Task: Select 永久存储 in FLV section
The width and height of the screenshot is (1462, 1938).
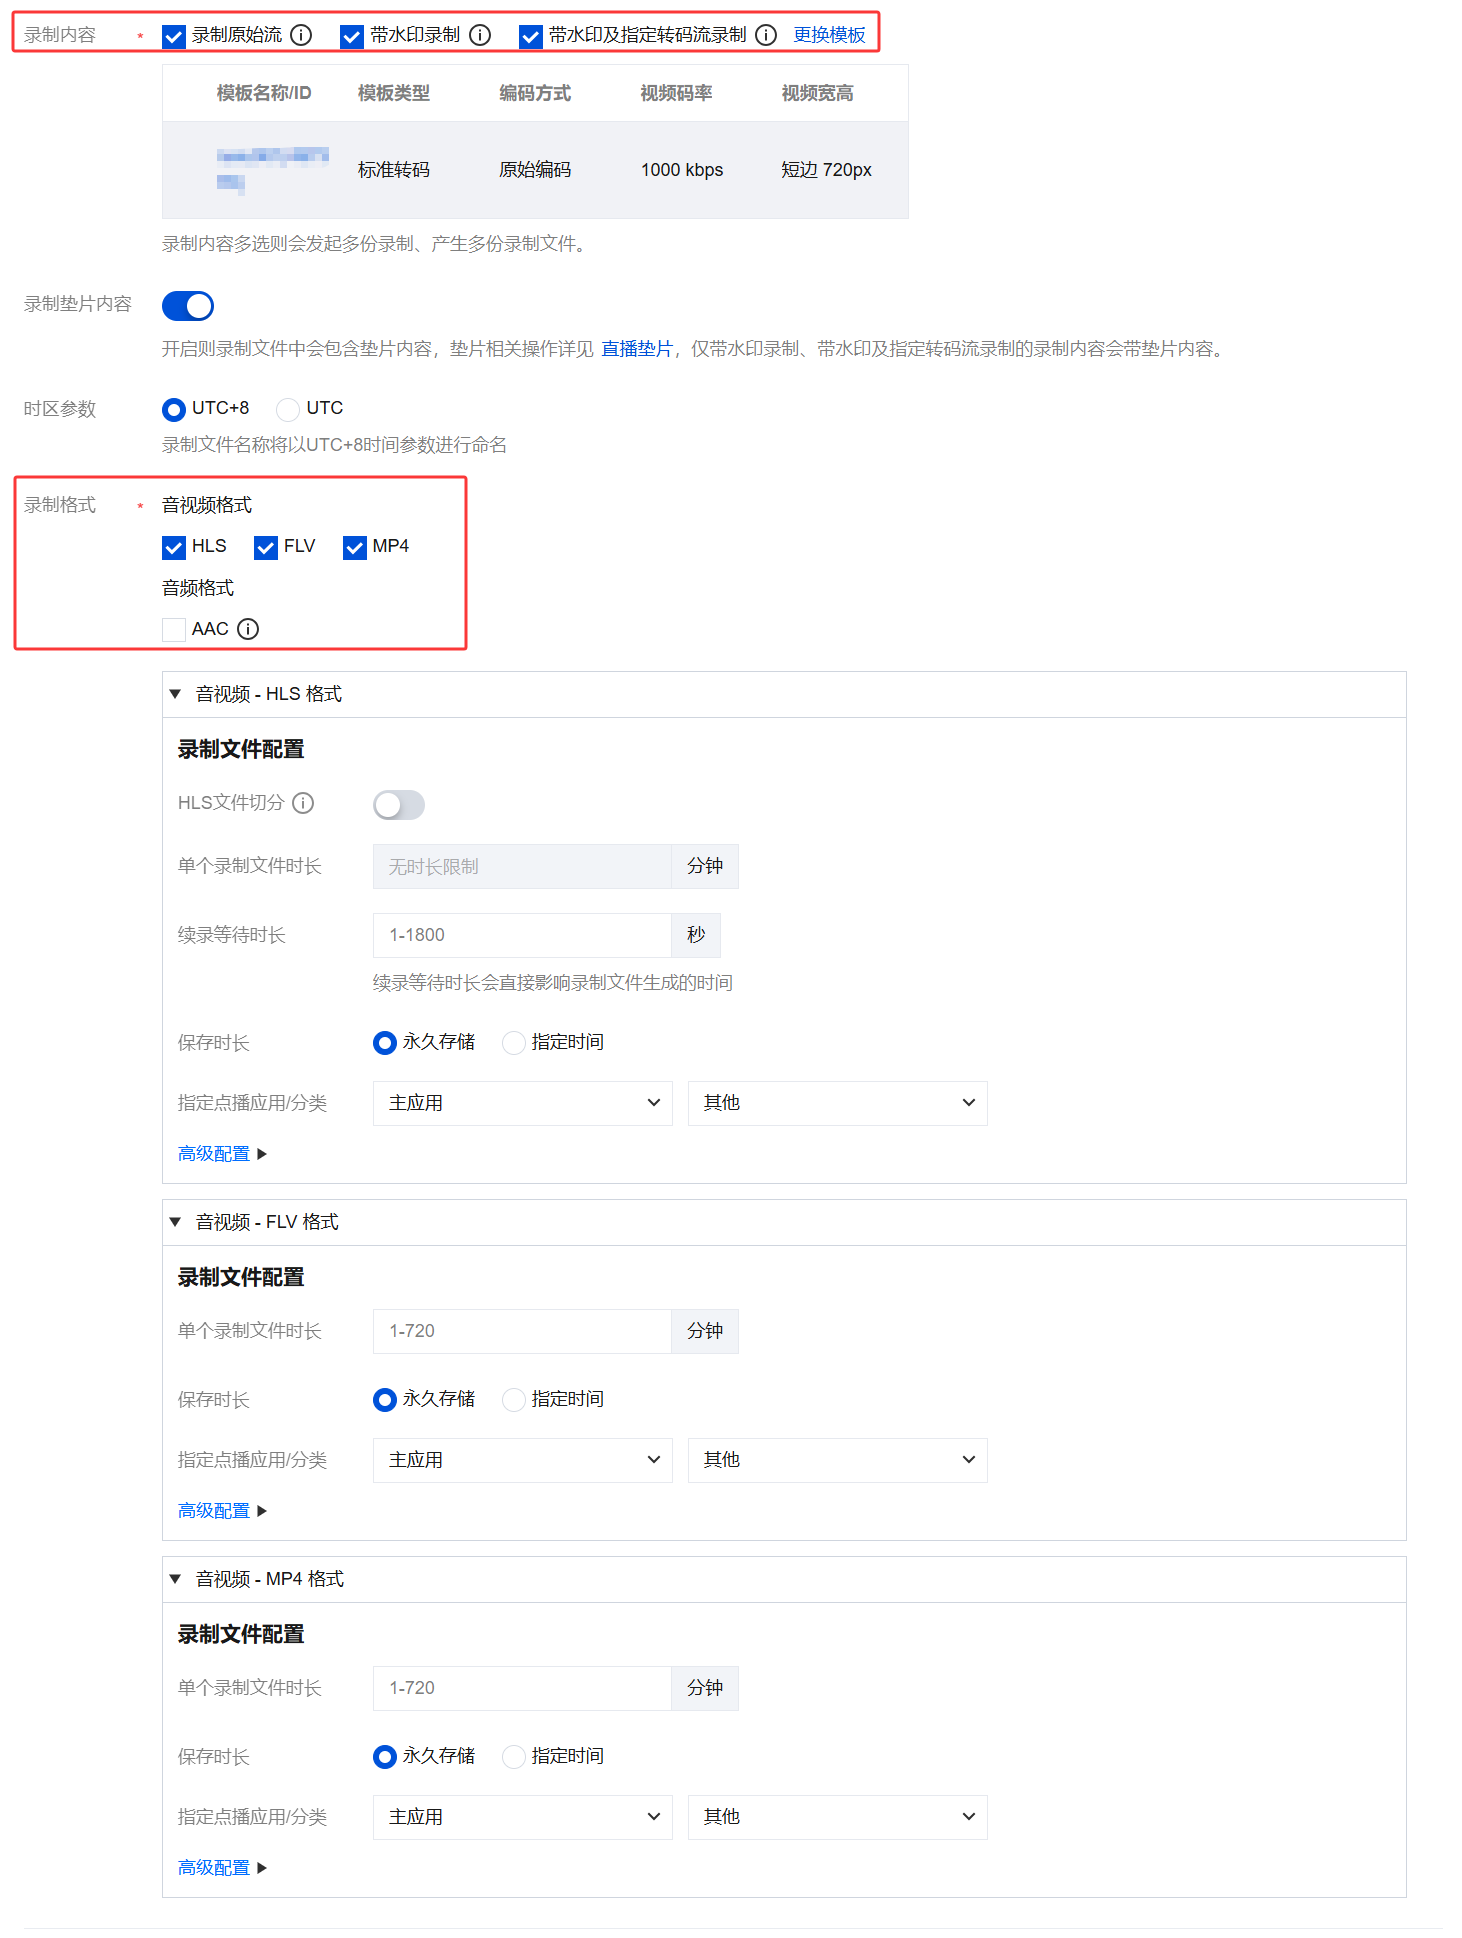Action: [x=385, y=1400]
